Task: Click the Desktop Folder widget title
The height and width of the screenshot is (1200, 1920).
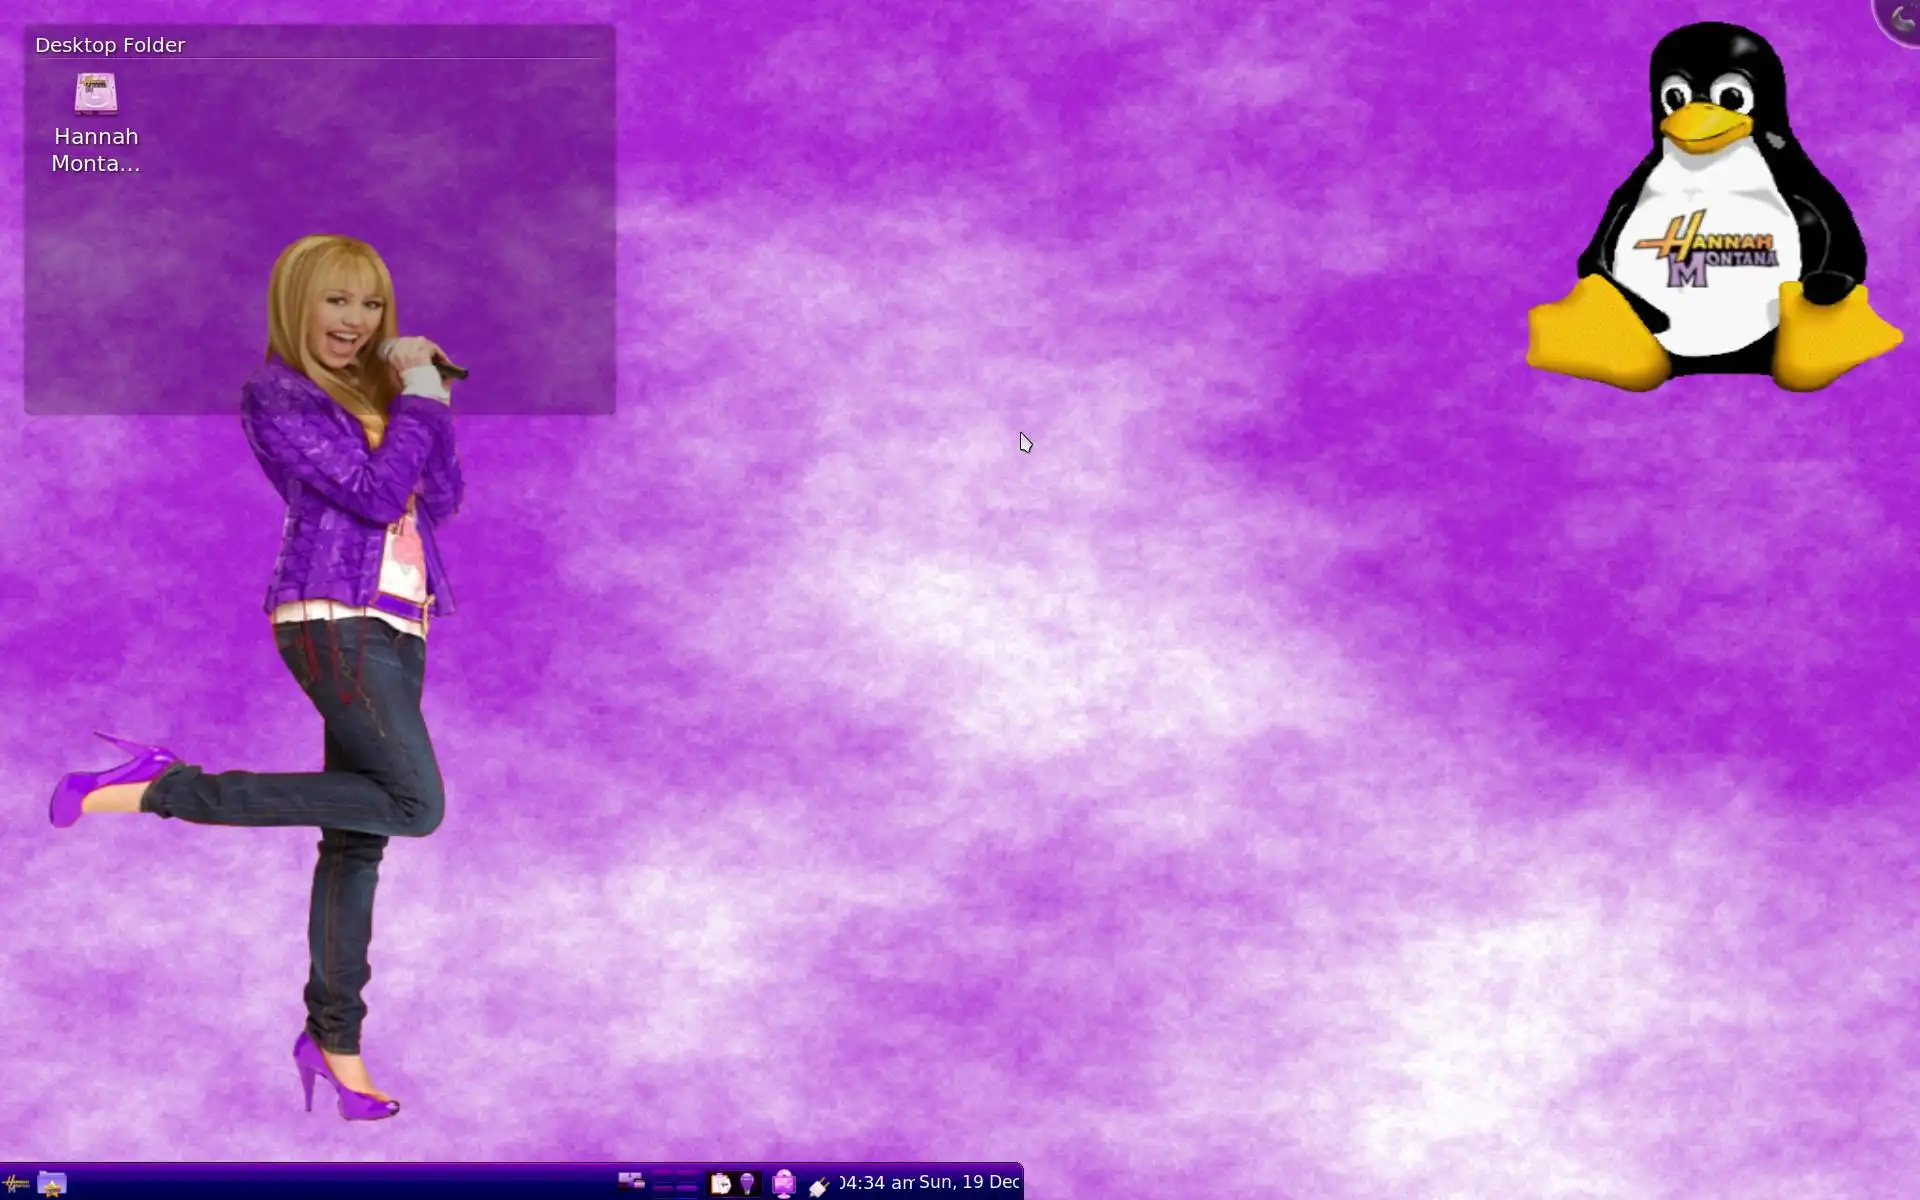Action: [110, 45]
